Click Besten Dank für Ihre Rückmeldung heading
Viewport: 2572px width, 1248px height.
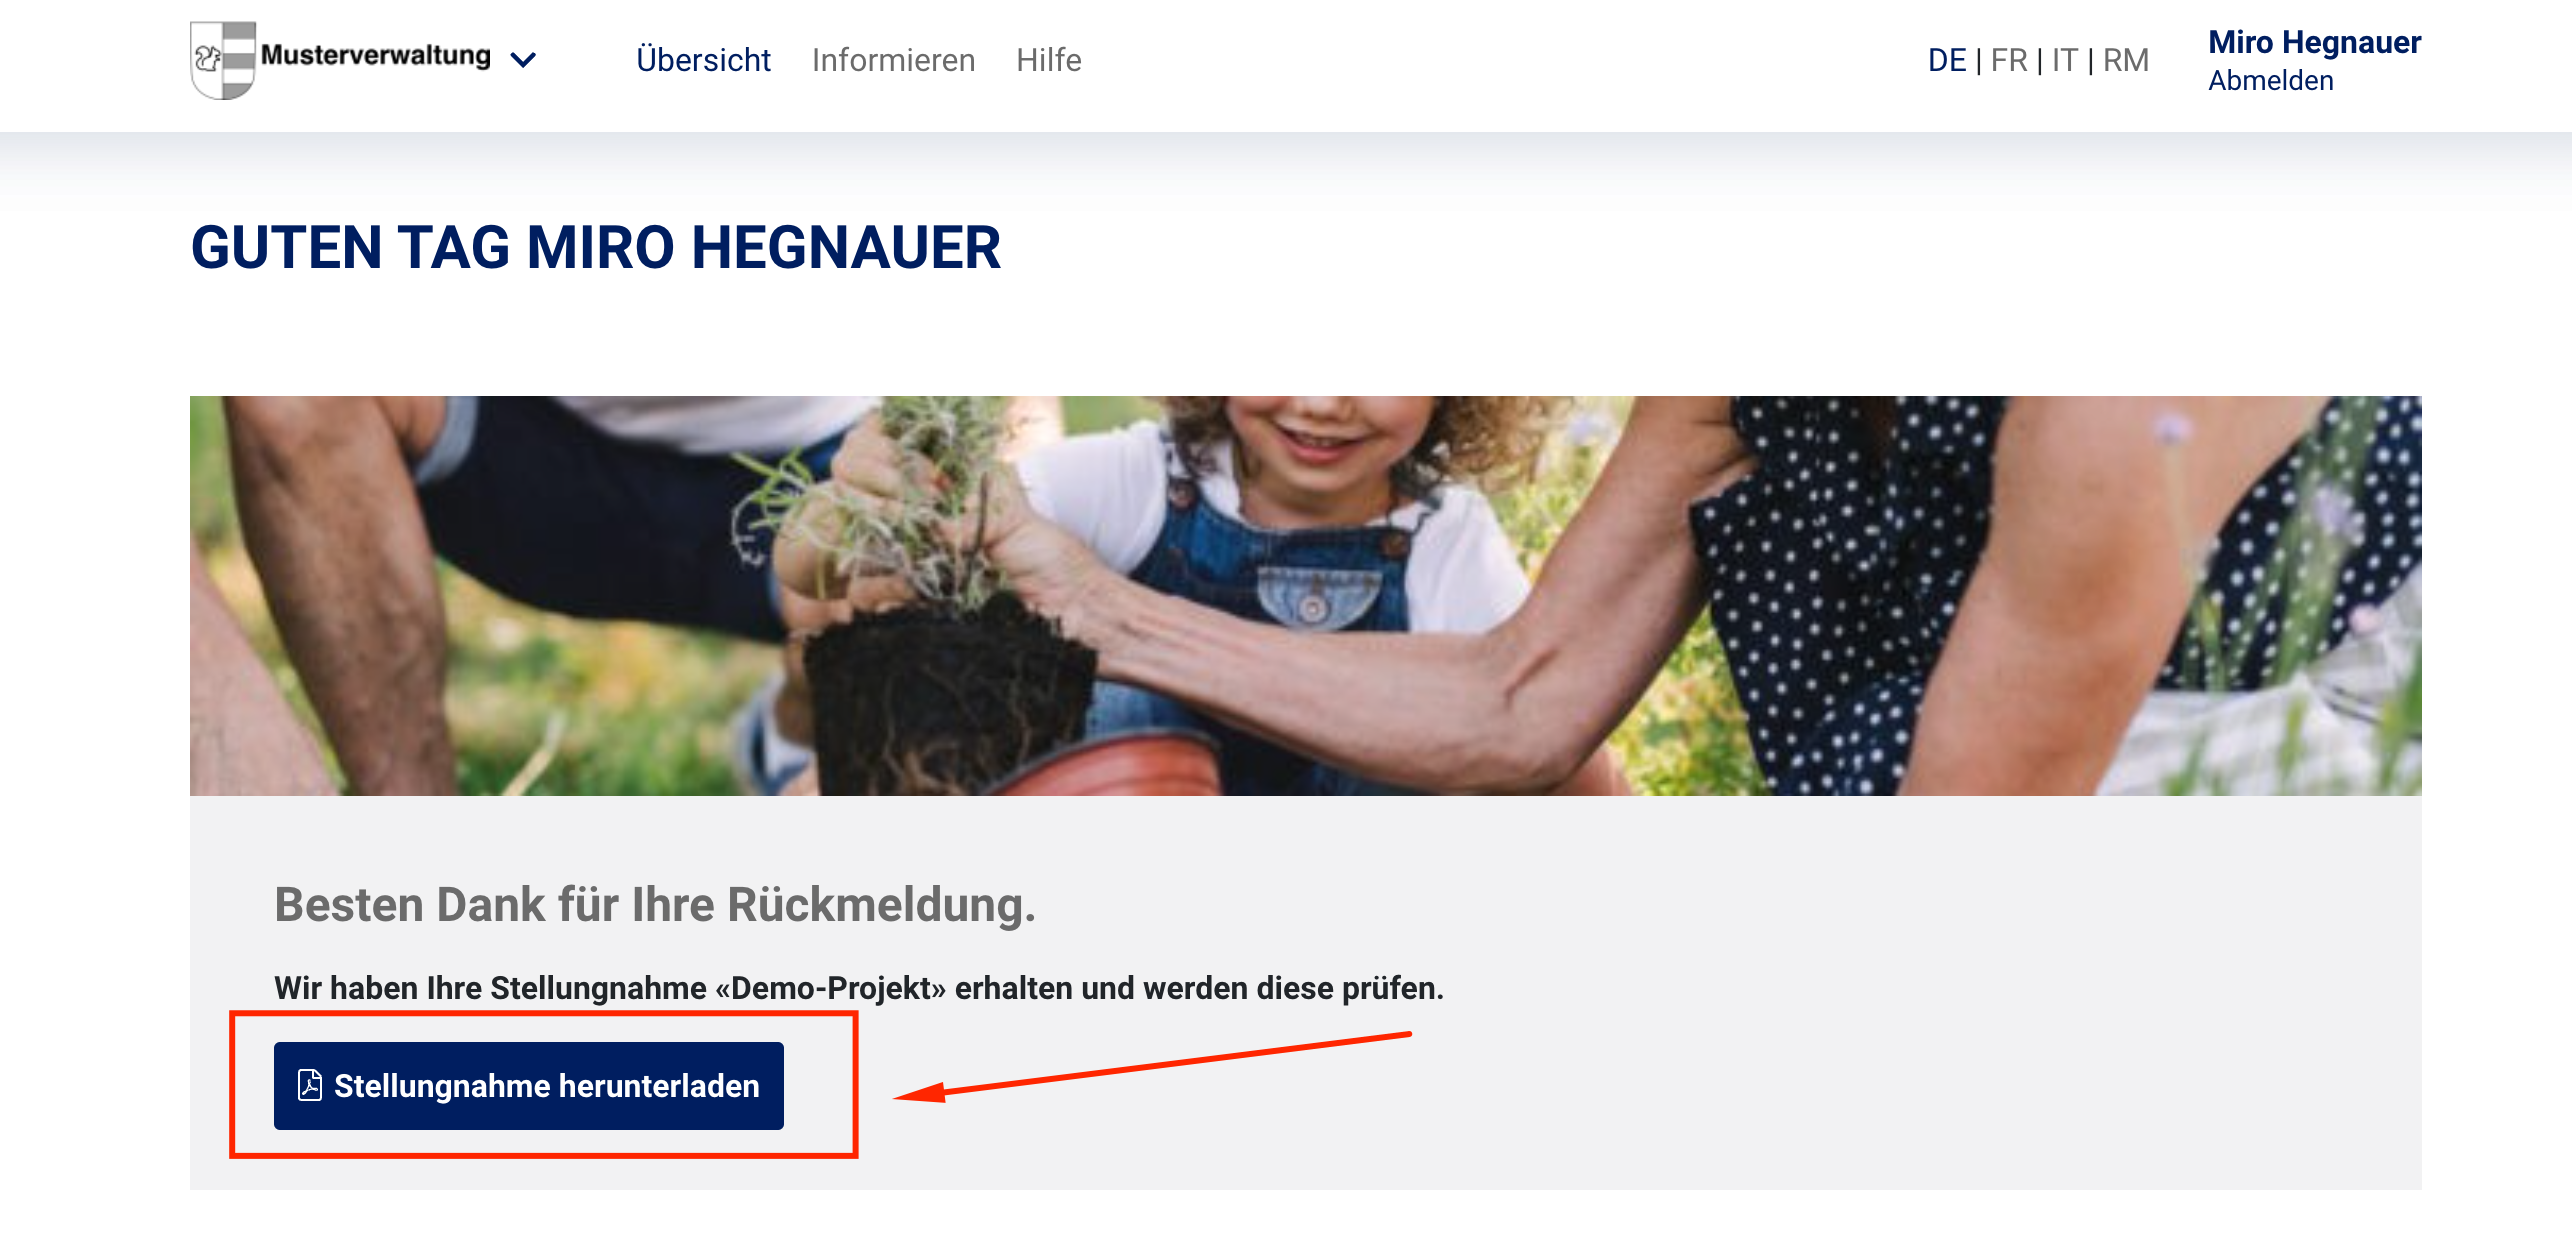point(655,904)
